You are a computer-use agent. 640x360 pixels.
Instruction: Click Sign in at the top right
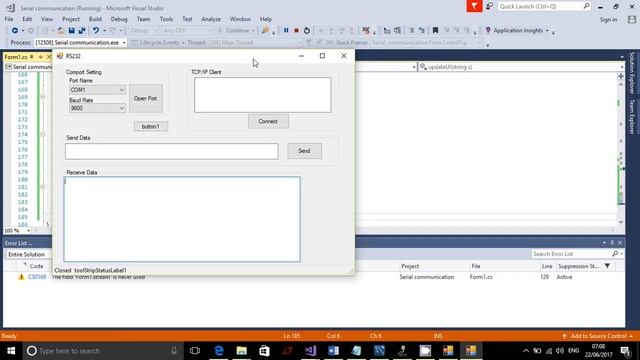(x=608, y=20)
